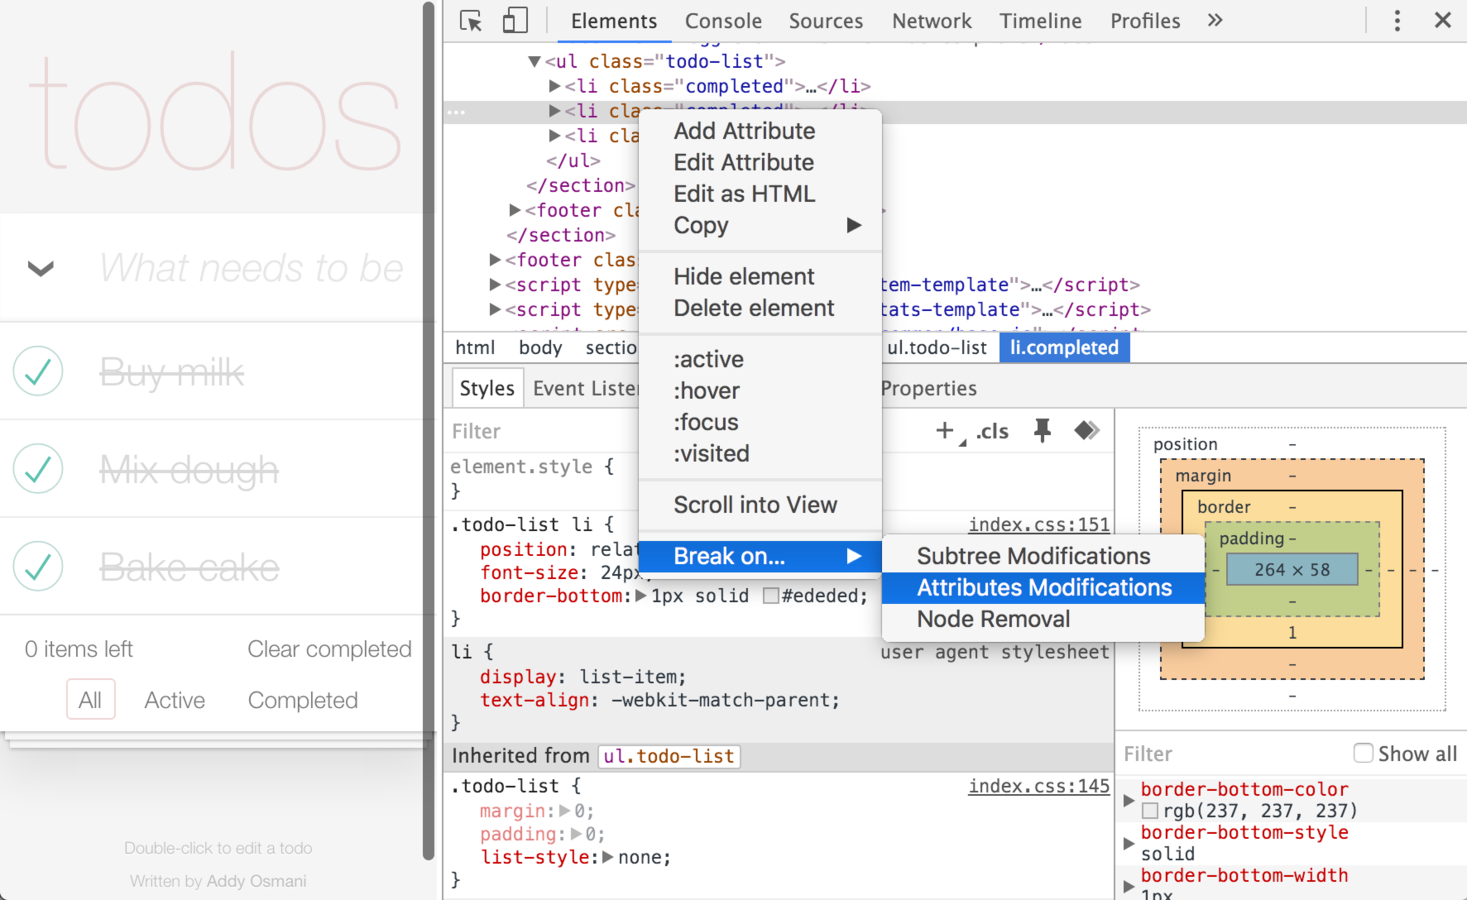This screenshot has height=900, width=1467.
Task: Open DevTools three-dot menu
Action: tap(1397, 21)
